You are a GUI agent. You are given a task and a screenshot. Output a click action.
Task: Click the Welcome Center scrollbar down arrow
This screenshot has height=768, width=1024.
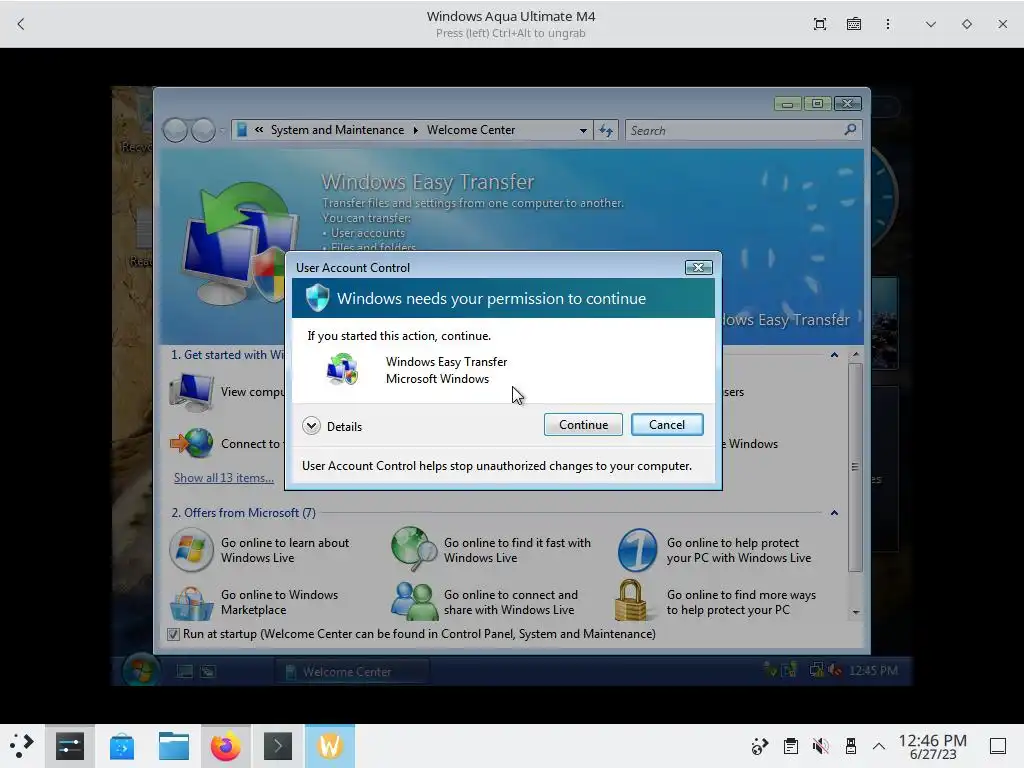pyautogui.click(x=856, y=613)
